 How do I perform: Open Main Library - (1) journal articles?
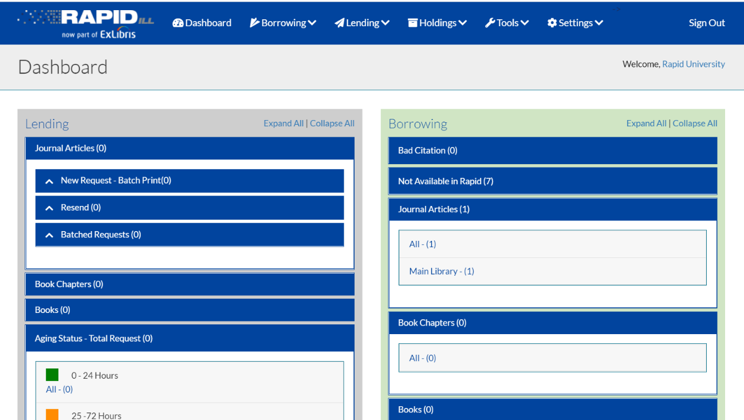tap(441, 271)
